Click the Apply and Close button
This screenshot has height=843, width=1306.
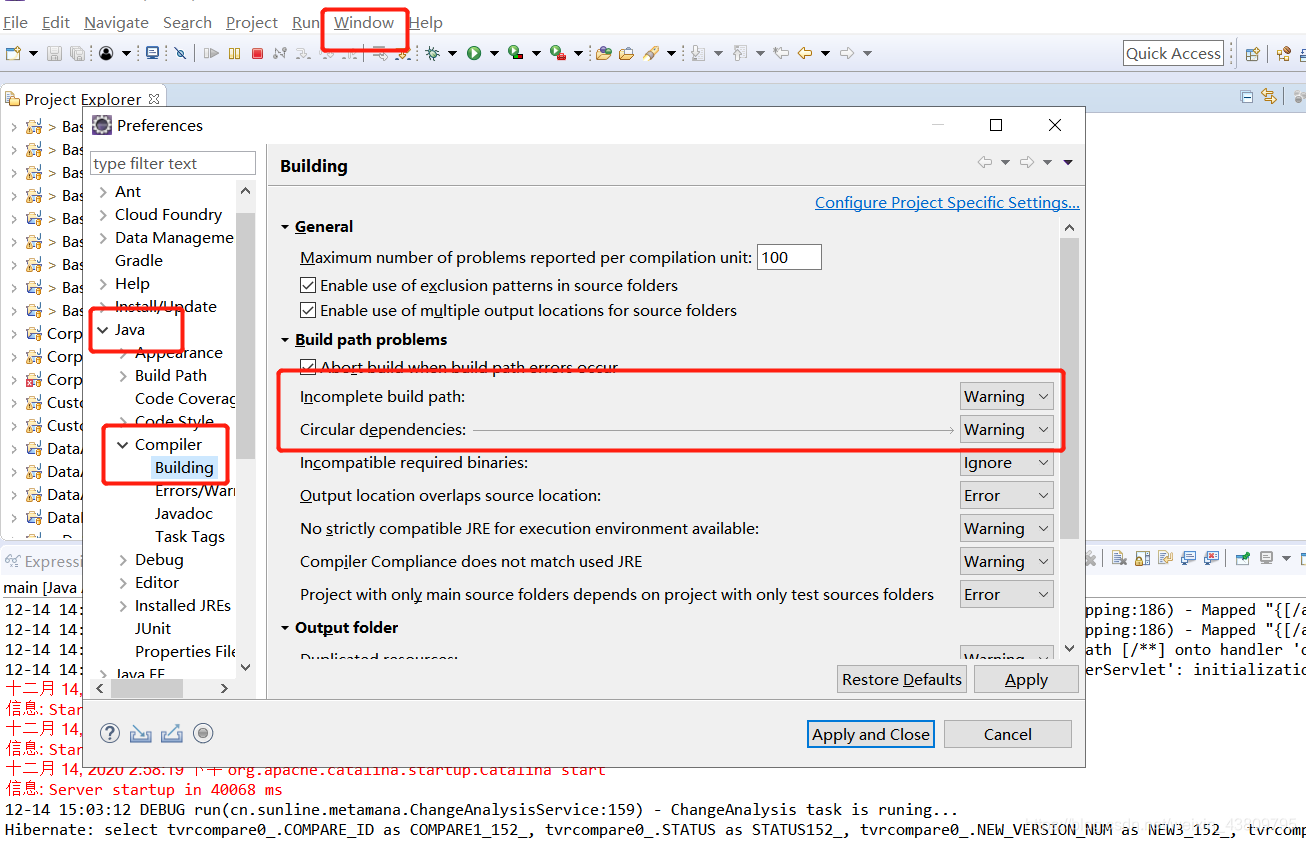tap(871, 734)
